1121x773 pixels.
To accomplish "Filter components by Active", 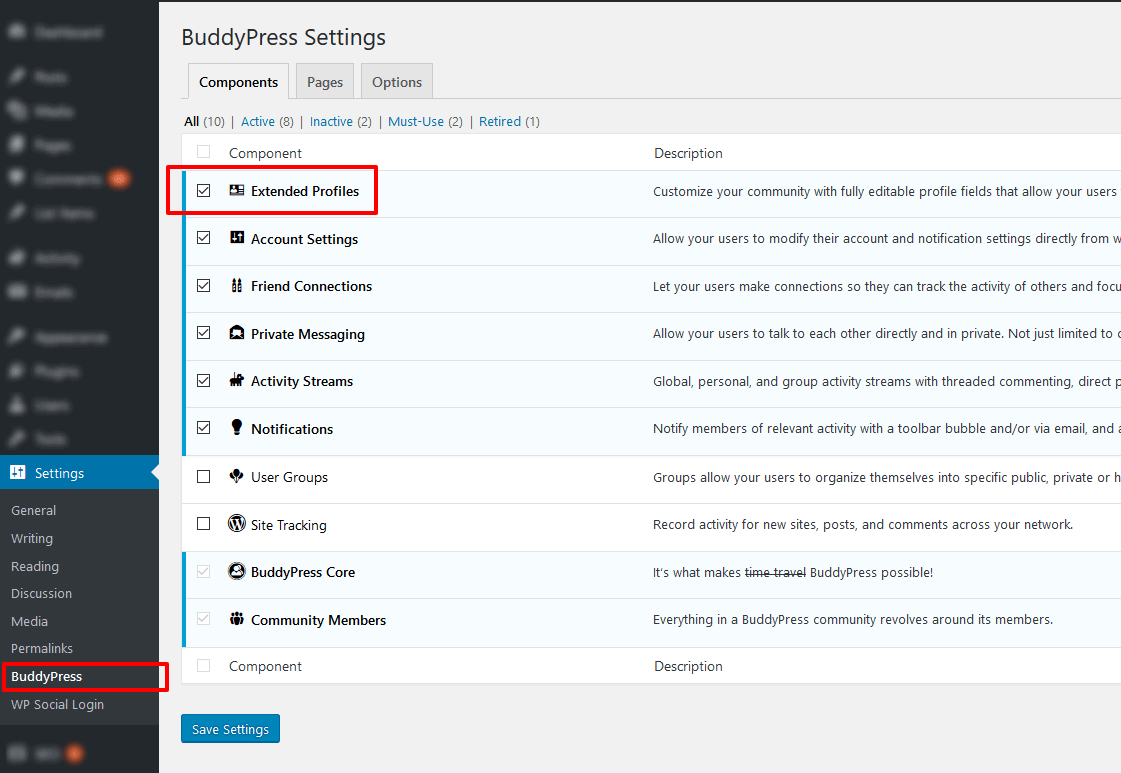I will [x=257, y=122].
